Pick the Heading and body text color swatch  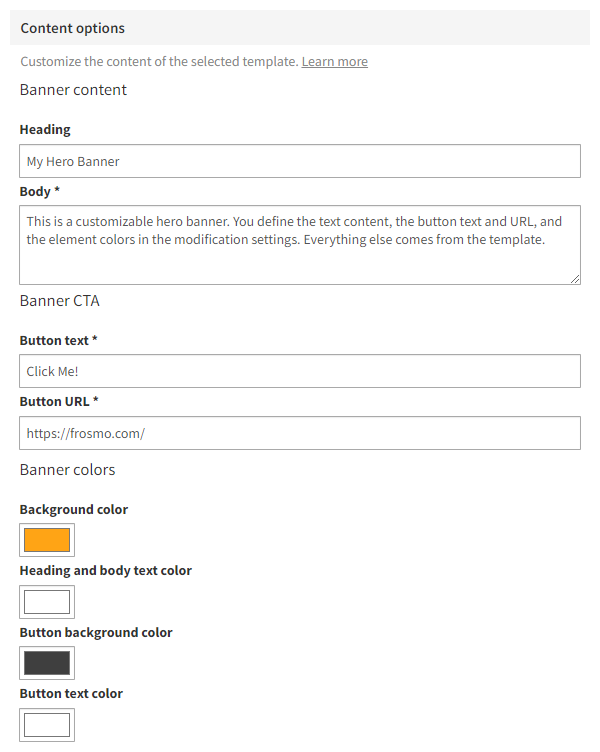(x=47, y=602)
